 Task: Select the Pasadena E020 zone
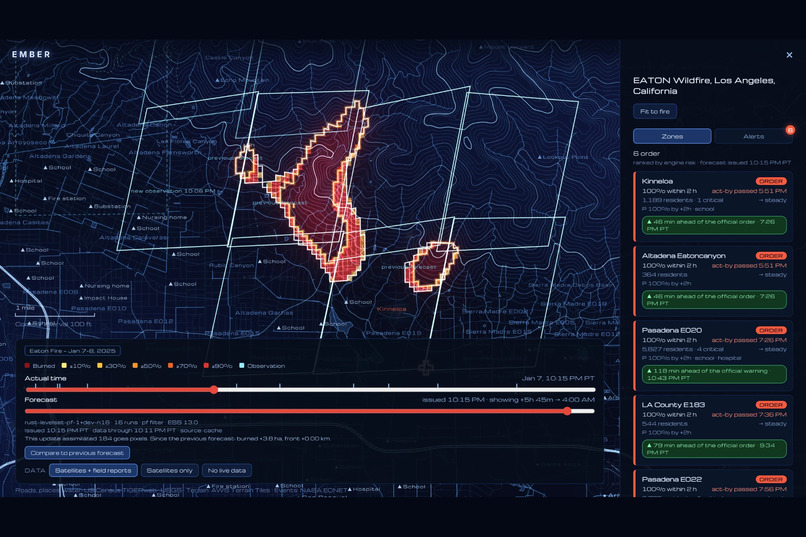[x=713, y=355]
